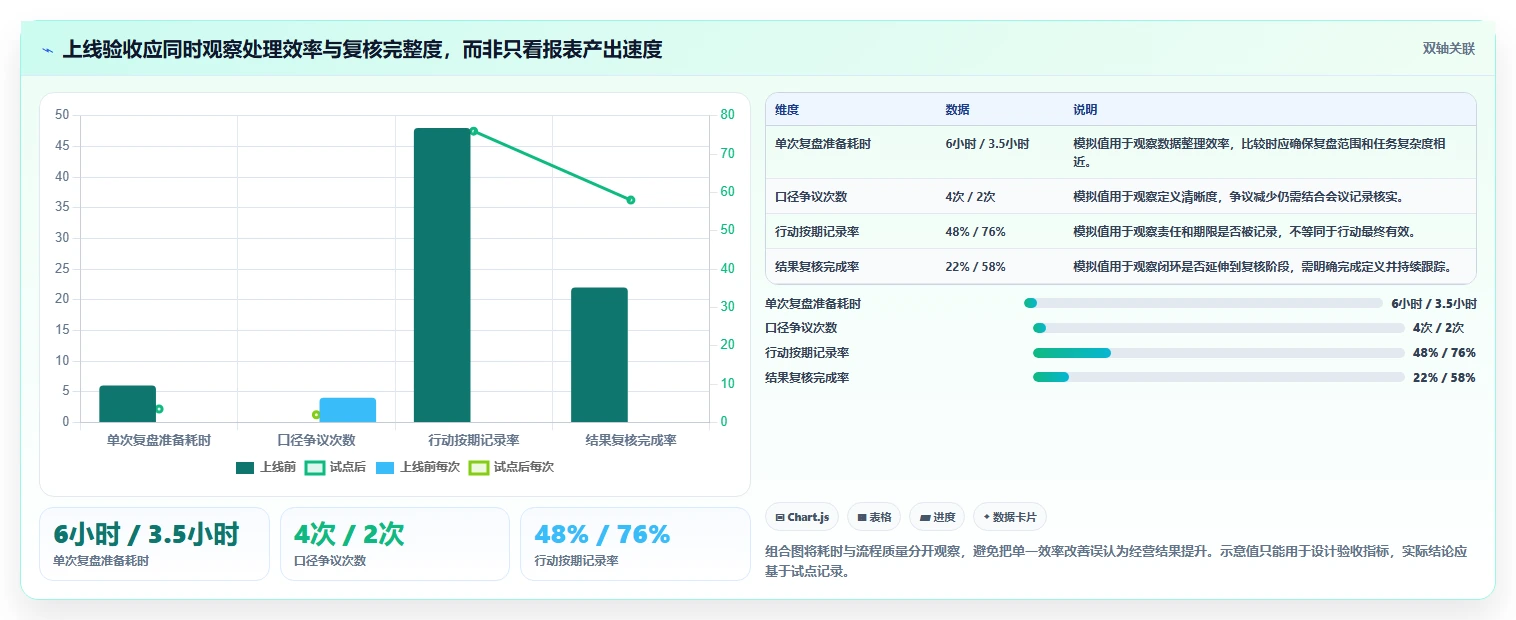Select table cell 结果复核完成率 in 维度 column

(817, 267)
